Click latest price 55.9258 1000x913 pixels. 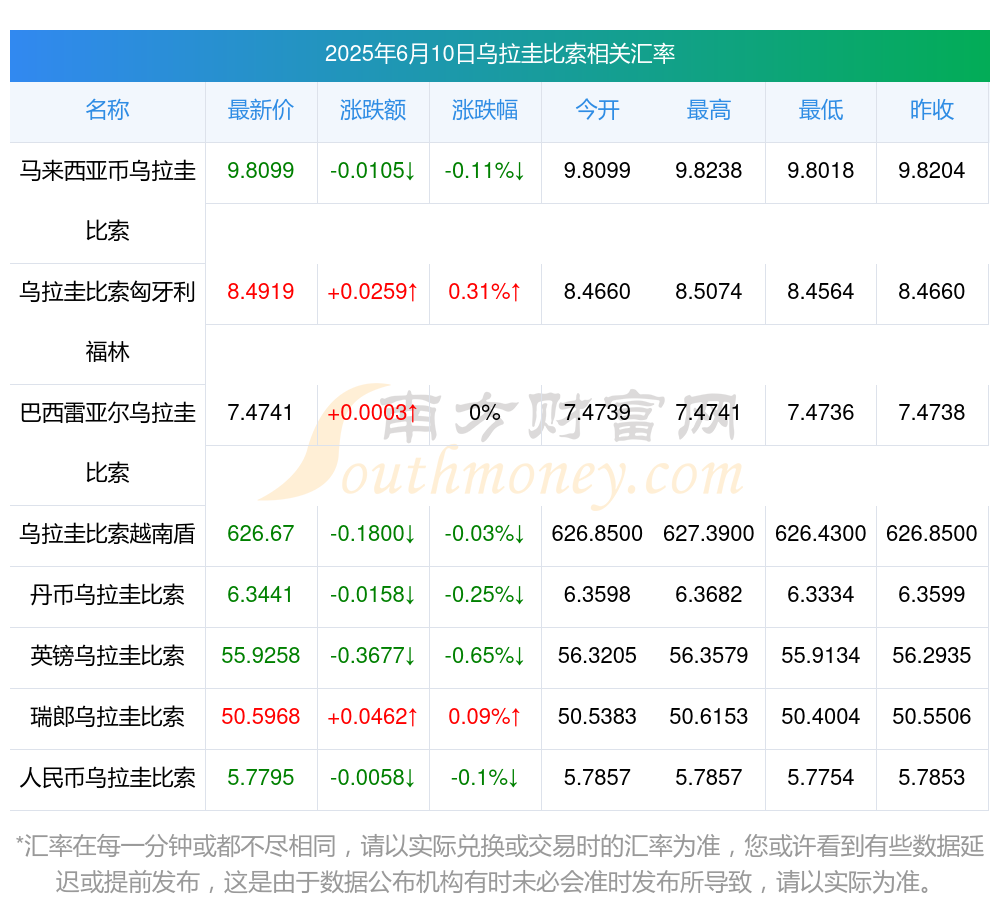[x=261, y=655]
